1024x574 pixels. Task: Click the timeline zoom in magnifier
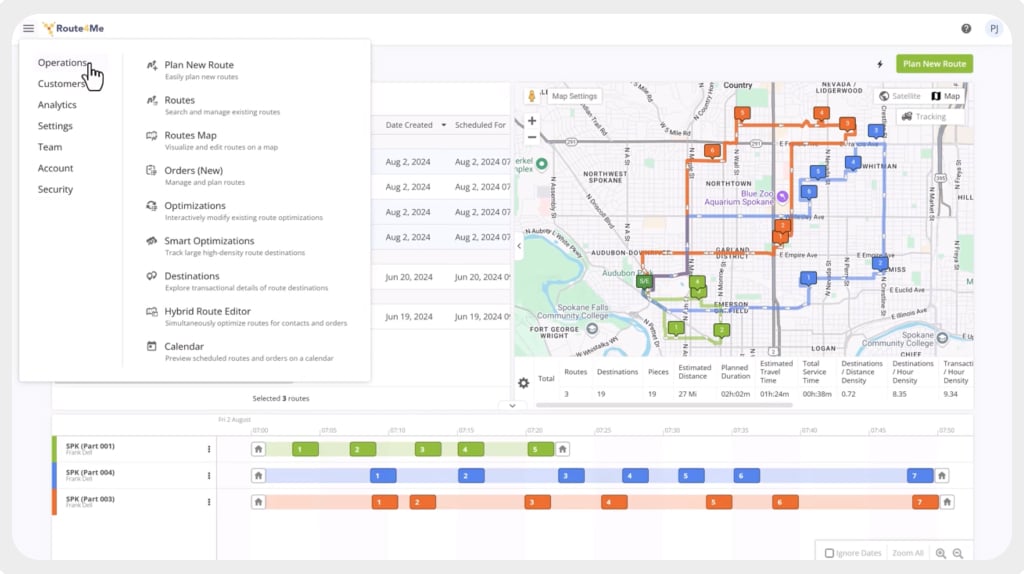[940, 553]
